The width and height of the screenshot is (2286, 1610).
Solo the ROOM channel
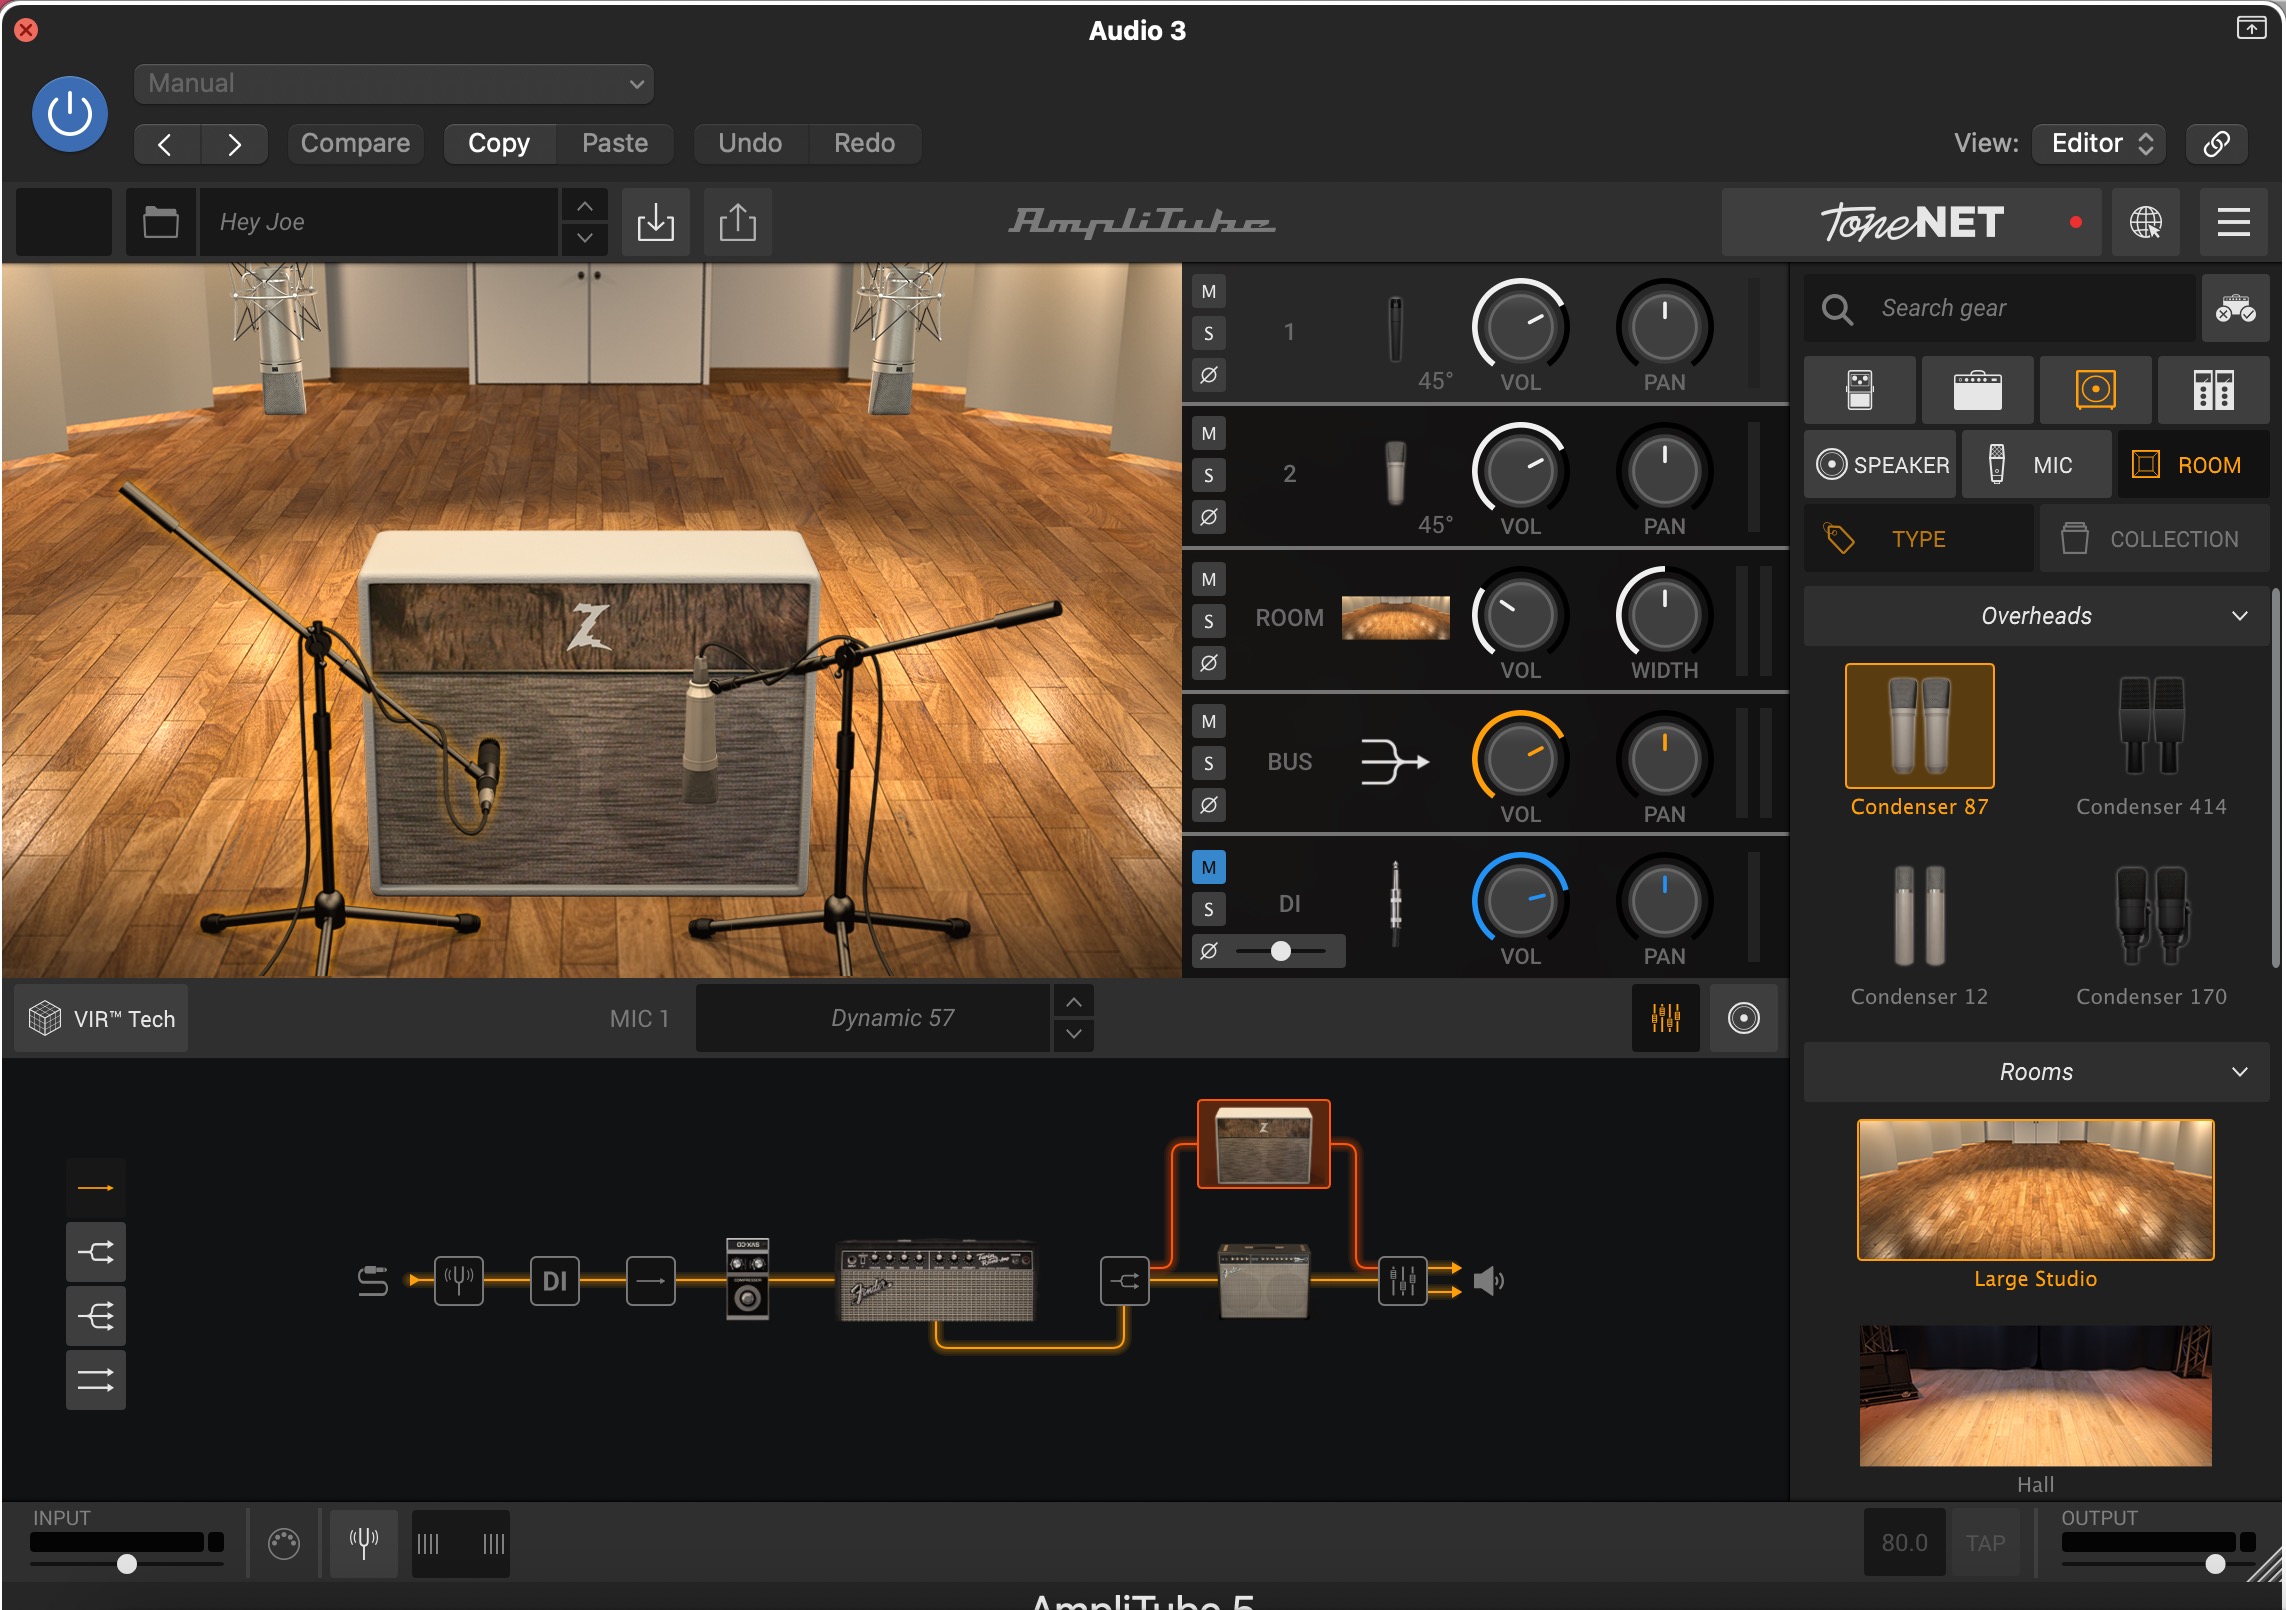1208,622
